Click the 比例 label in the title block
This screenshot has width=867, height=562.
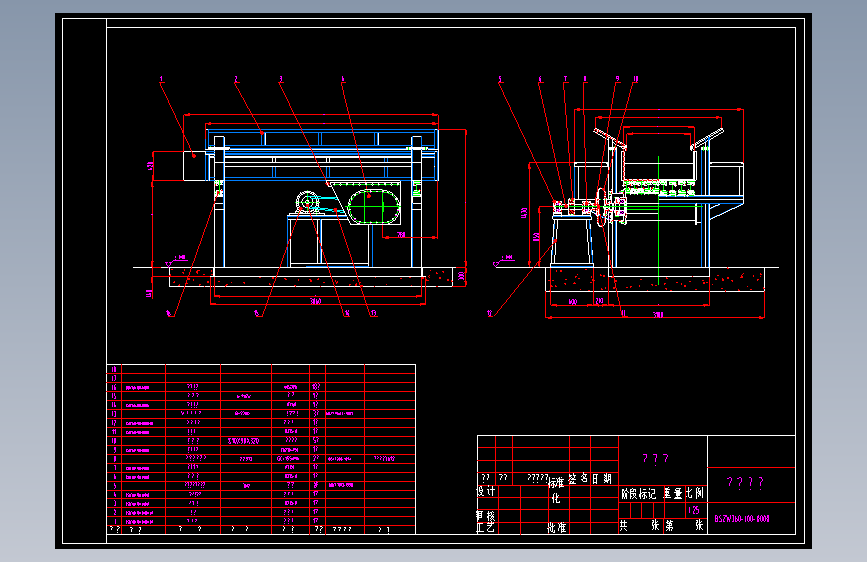(695, 493)
